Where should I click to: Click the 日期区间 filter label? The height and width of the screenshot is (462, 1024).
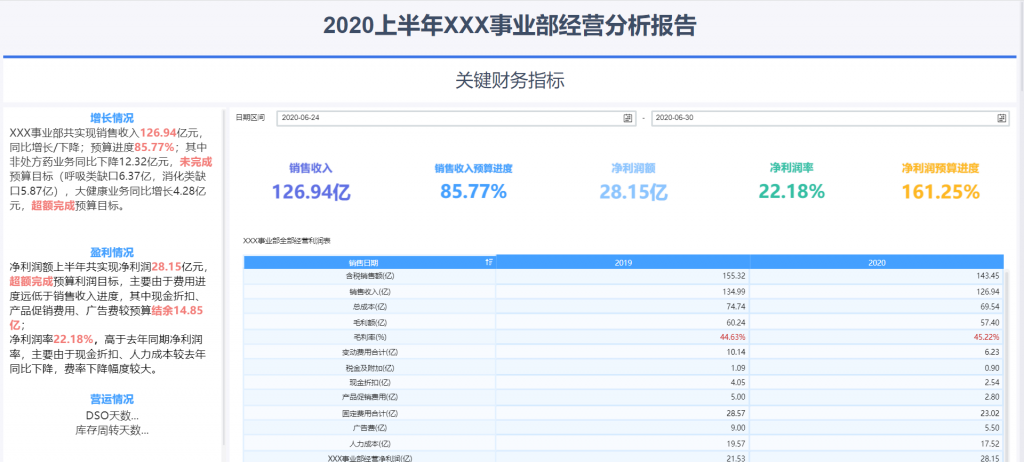coord(249,118)
